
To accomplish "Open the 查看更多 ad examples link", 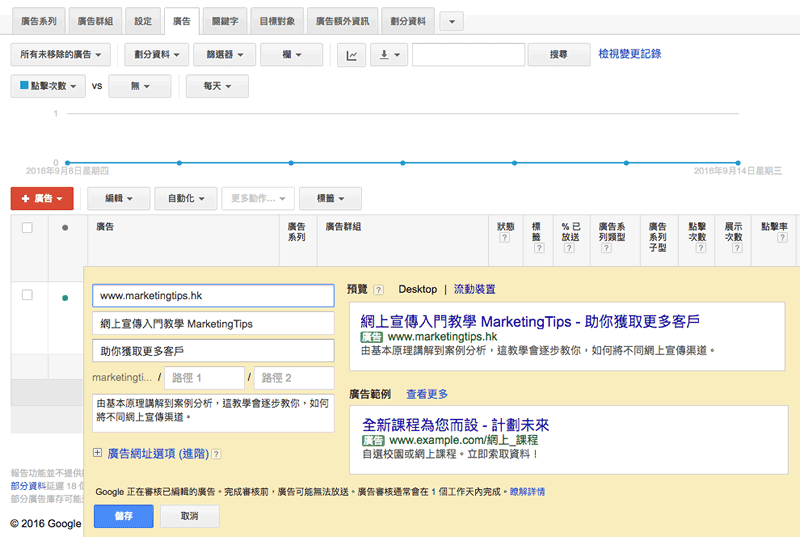I will pos(427,394).
